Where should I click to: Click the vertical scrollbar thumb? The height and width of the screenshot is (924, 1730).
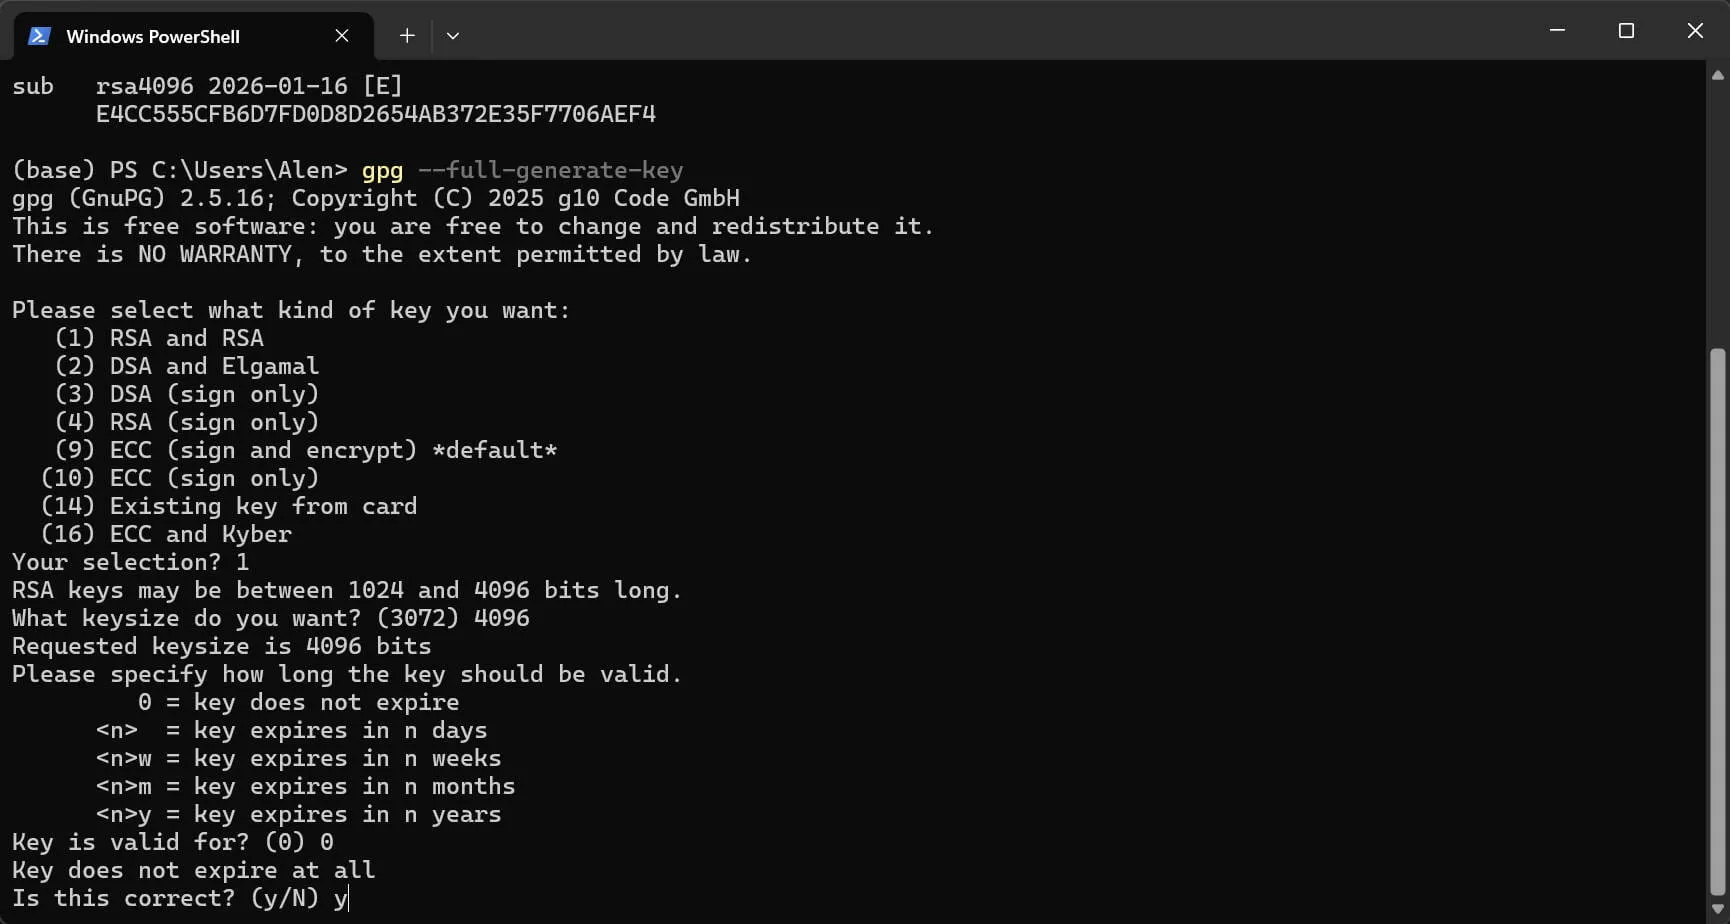pos(1718,621)
